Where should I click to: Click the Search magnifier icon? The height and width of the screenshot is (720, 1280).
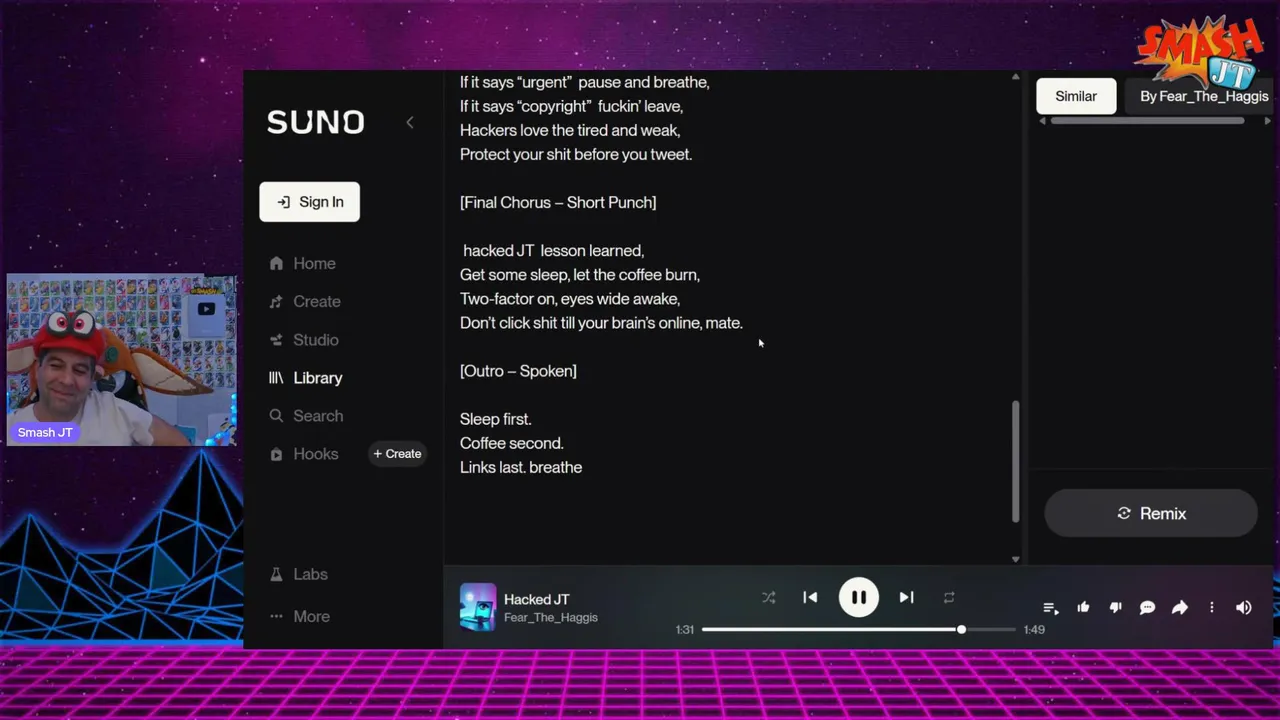276,416
